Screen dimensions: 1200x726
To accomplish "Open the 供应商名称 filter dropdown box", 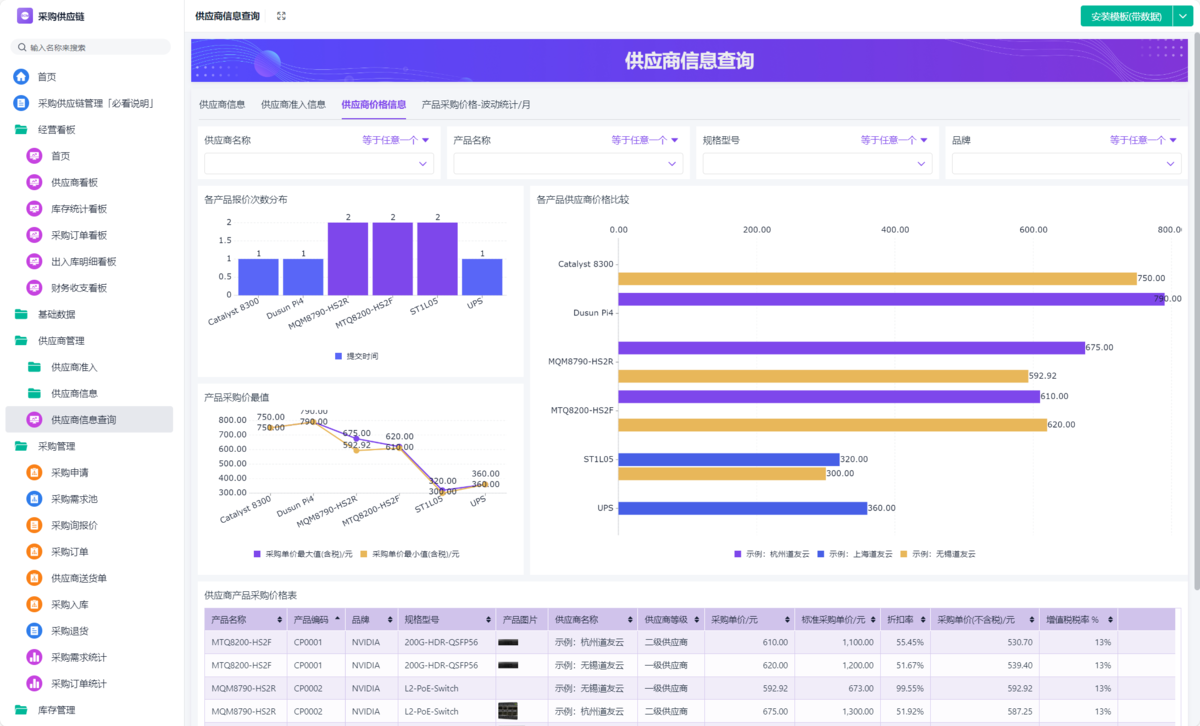I will pyautogui.click(x=318, y=164).
